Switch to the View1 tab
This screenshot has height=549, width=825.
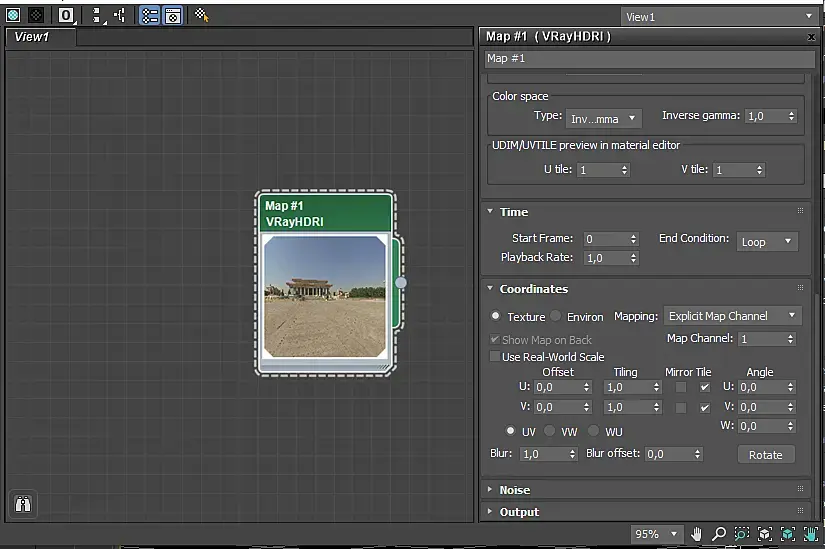coord(32,37)
